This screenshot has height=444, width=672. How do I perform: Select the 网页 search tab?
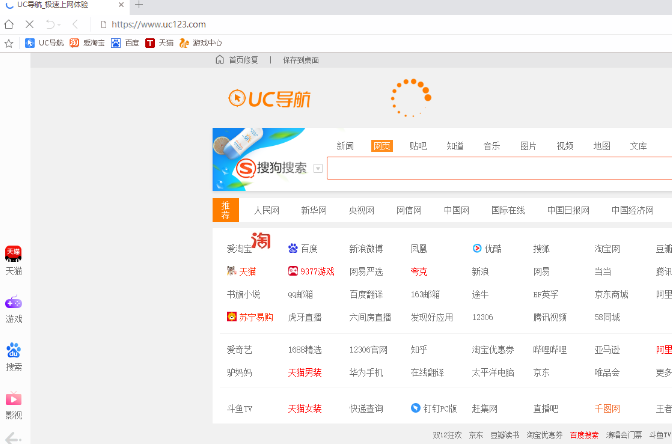[381, 146]
